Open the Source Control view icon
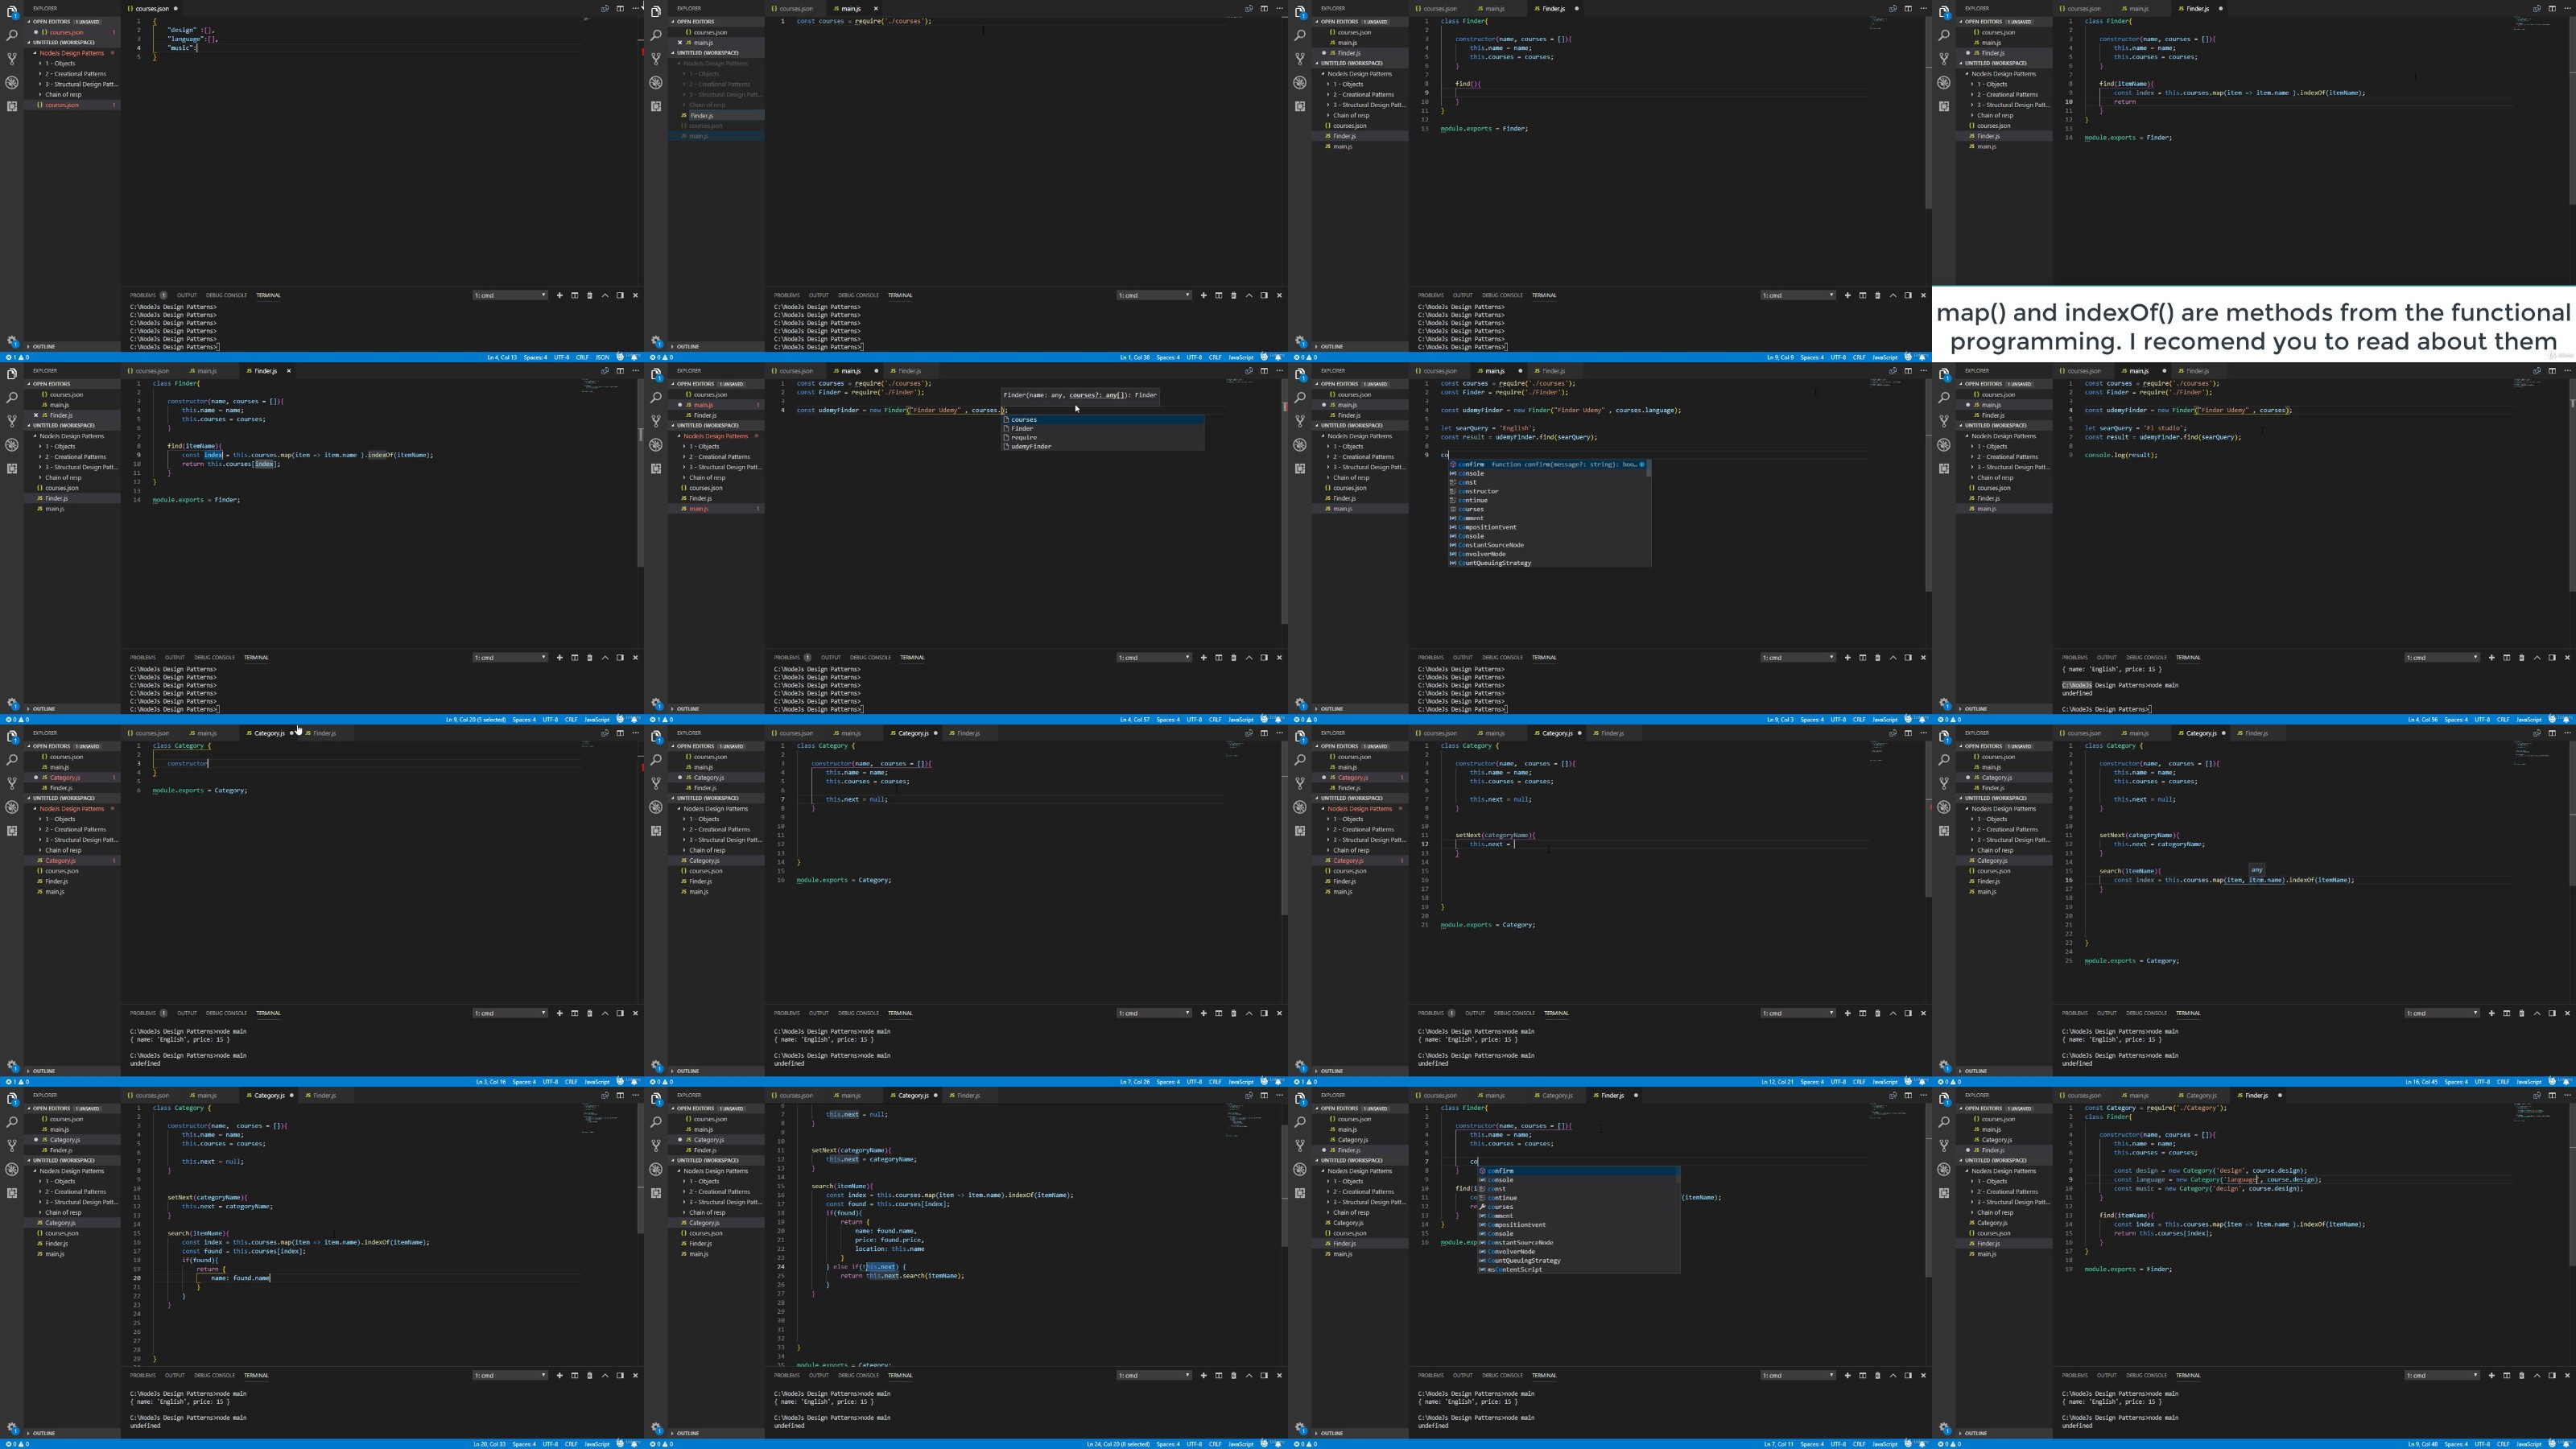The width and height of the screenshot is (2576, 1449). pyautogui.click(x=11, y=59)
